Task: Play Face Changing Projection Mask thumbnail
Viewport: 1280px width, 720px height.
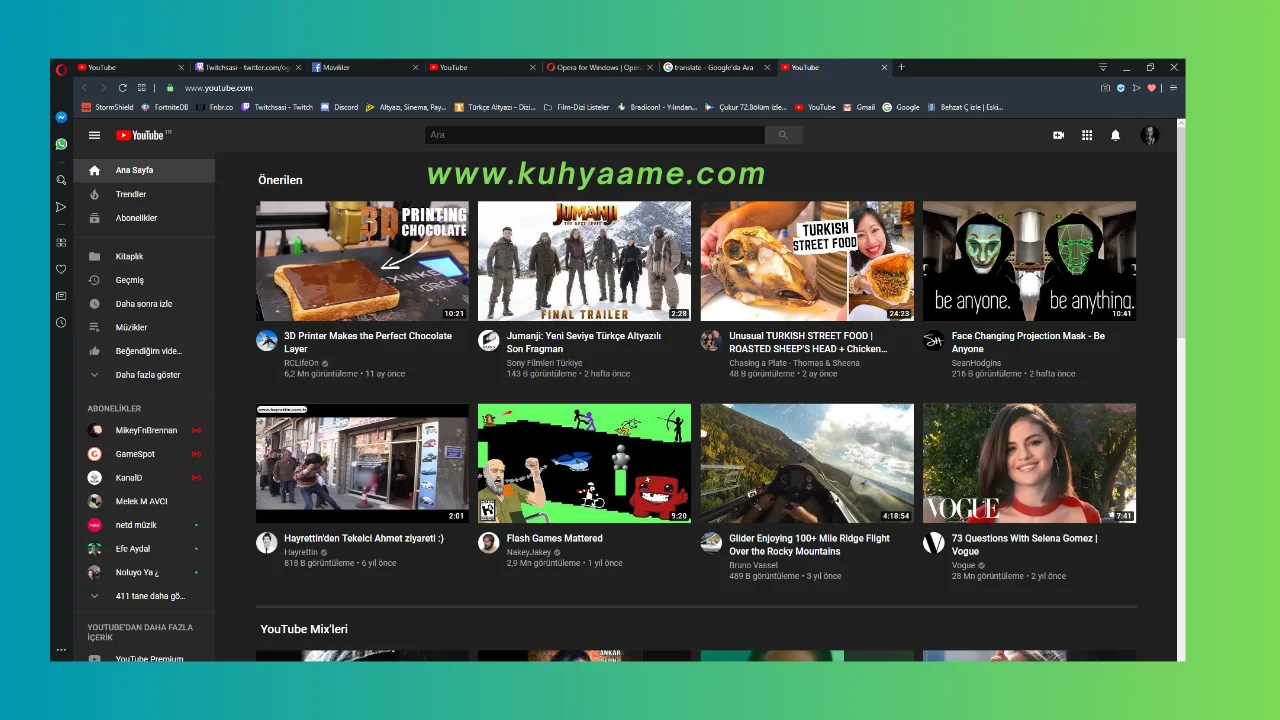Action: [1029, 261]
